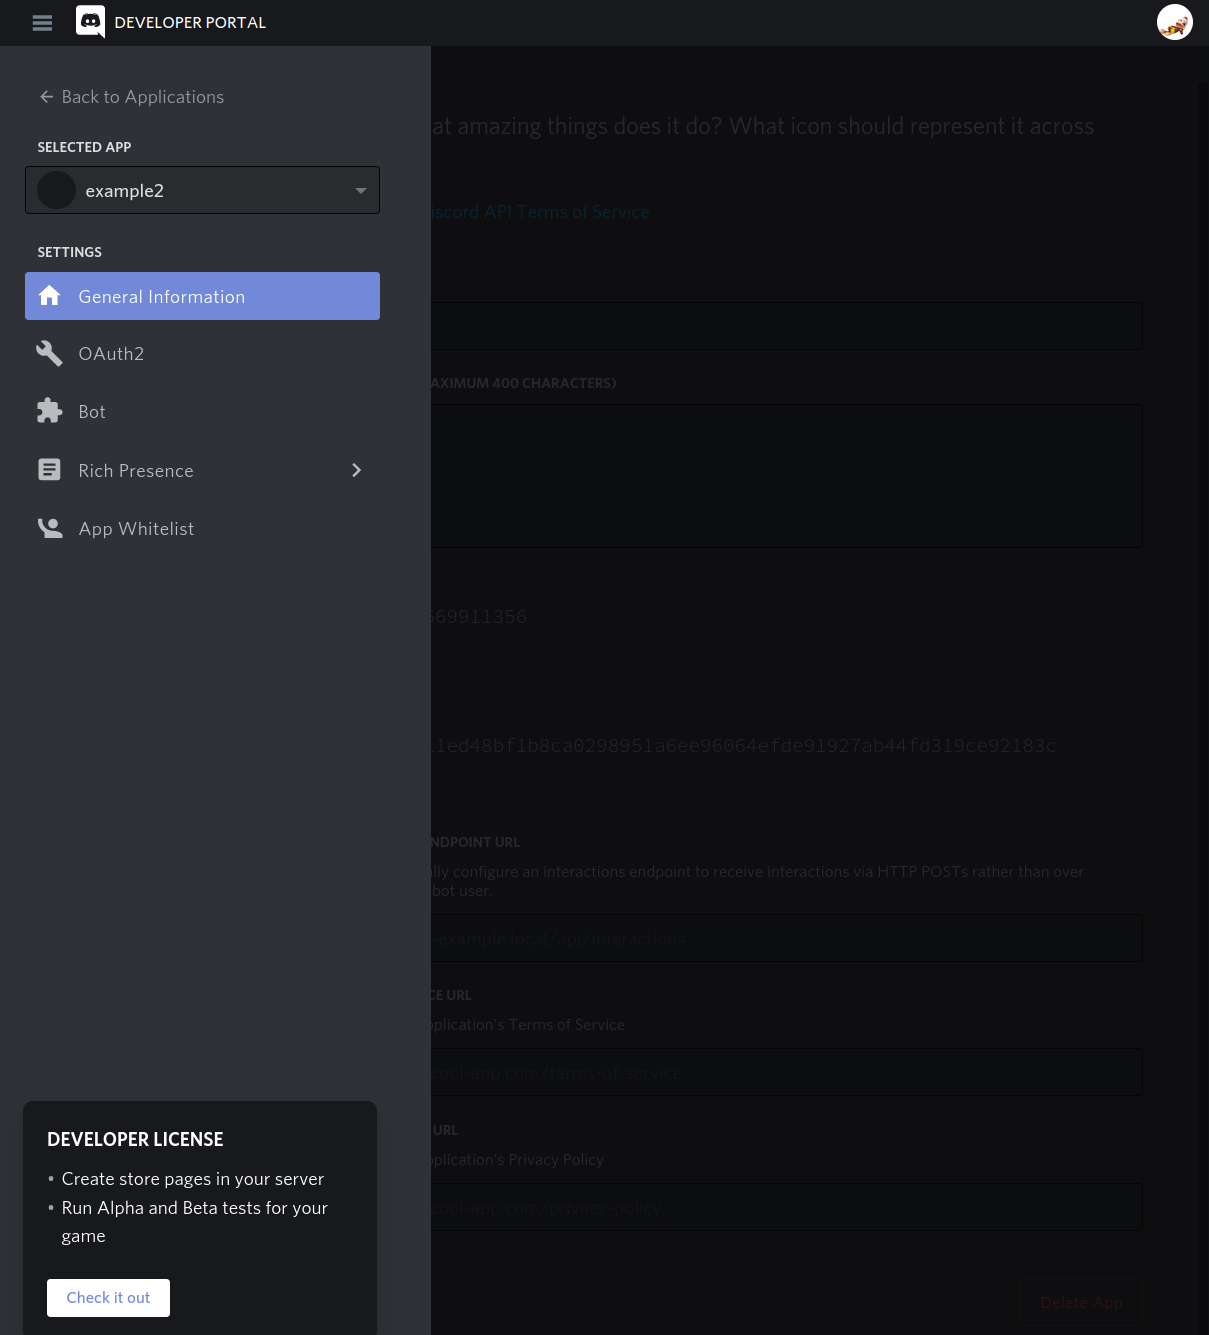1209x1335 pixels.
Task: Open App Whitelist settings
Action: (x=202, y=528)
